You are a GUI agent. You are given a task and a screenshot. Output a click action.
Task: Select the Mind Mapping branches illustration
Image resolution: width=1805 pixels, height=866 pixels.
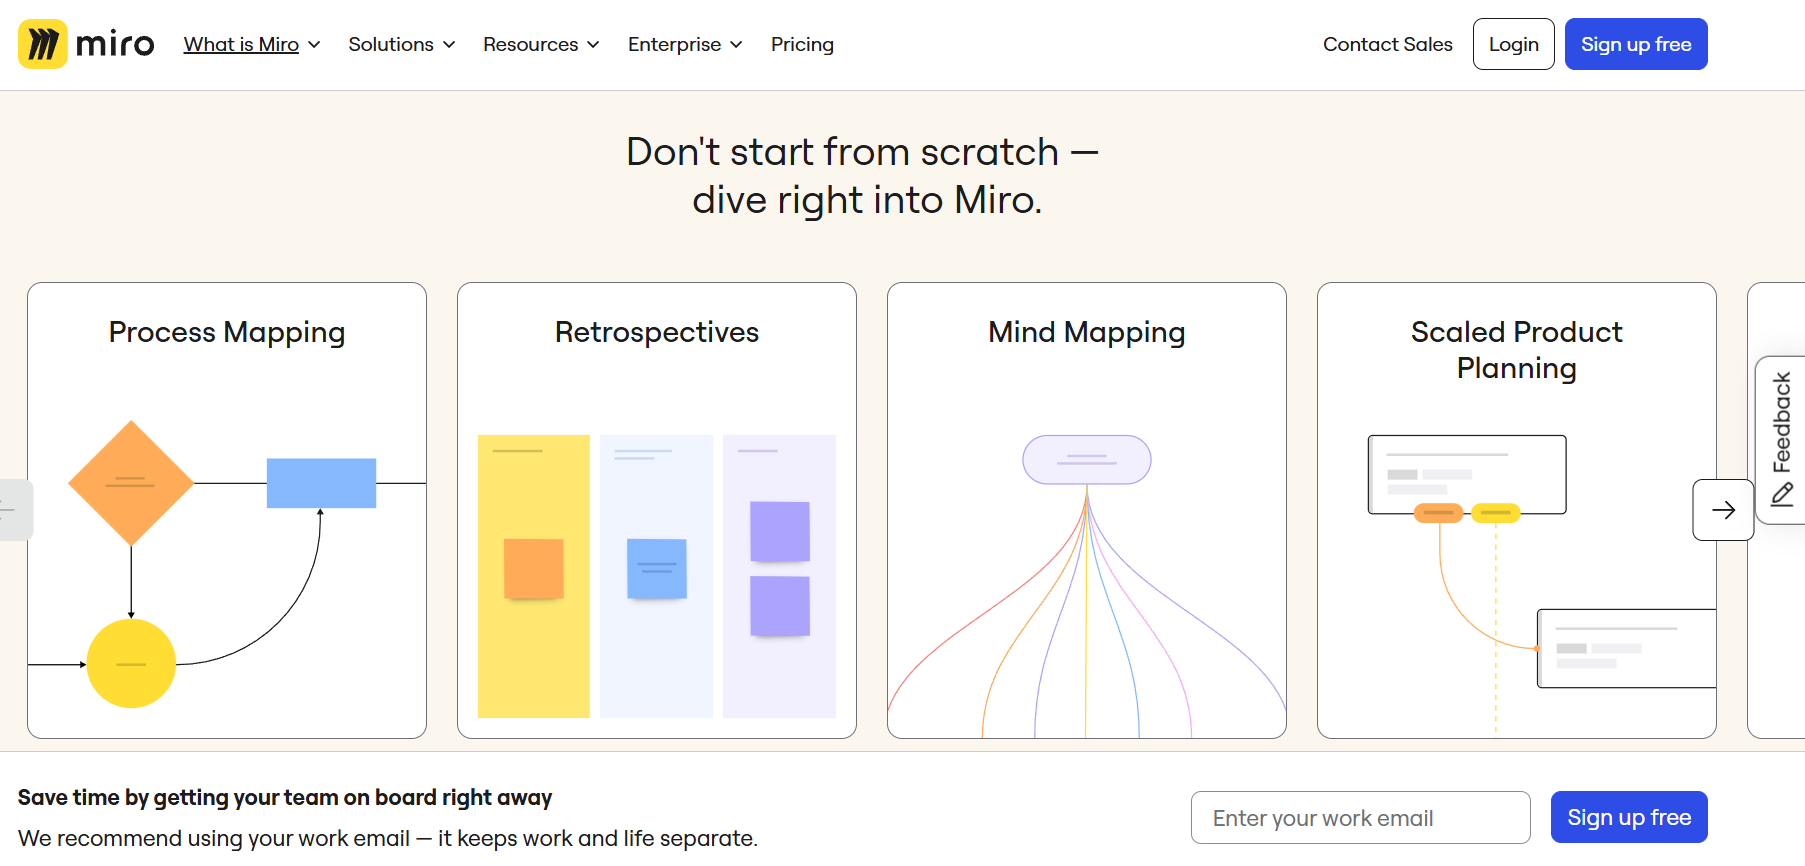(1087, 586)
